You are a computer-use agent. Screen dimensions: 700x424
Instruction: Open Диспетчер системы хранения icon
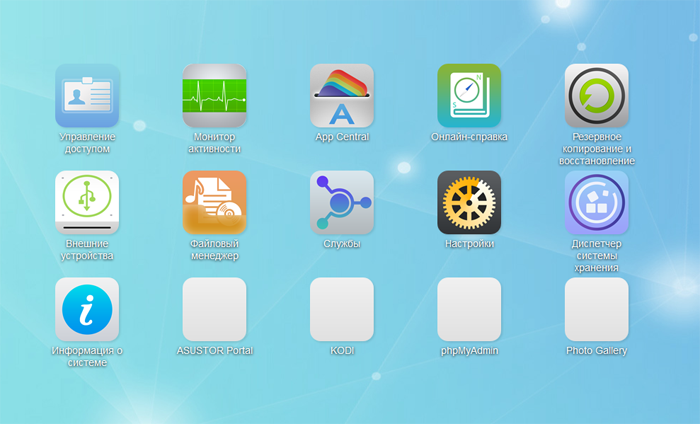pyautogui.click(x=596, y=202)
